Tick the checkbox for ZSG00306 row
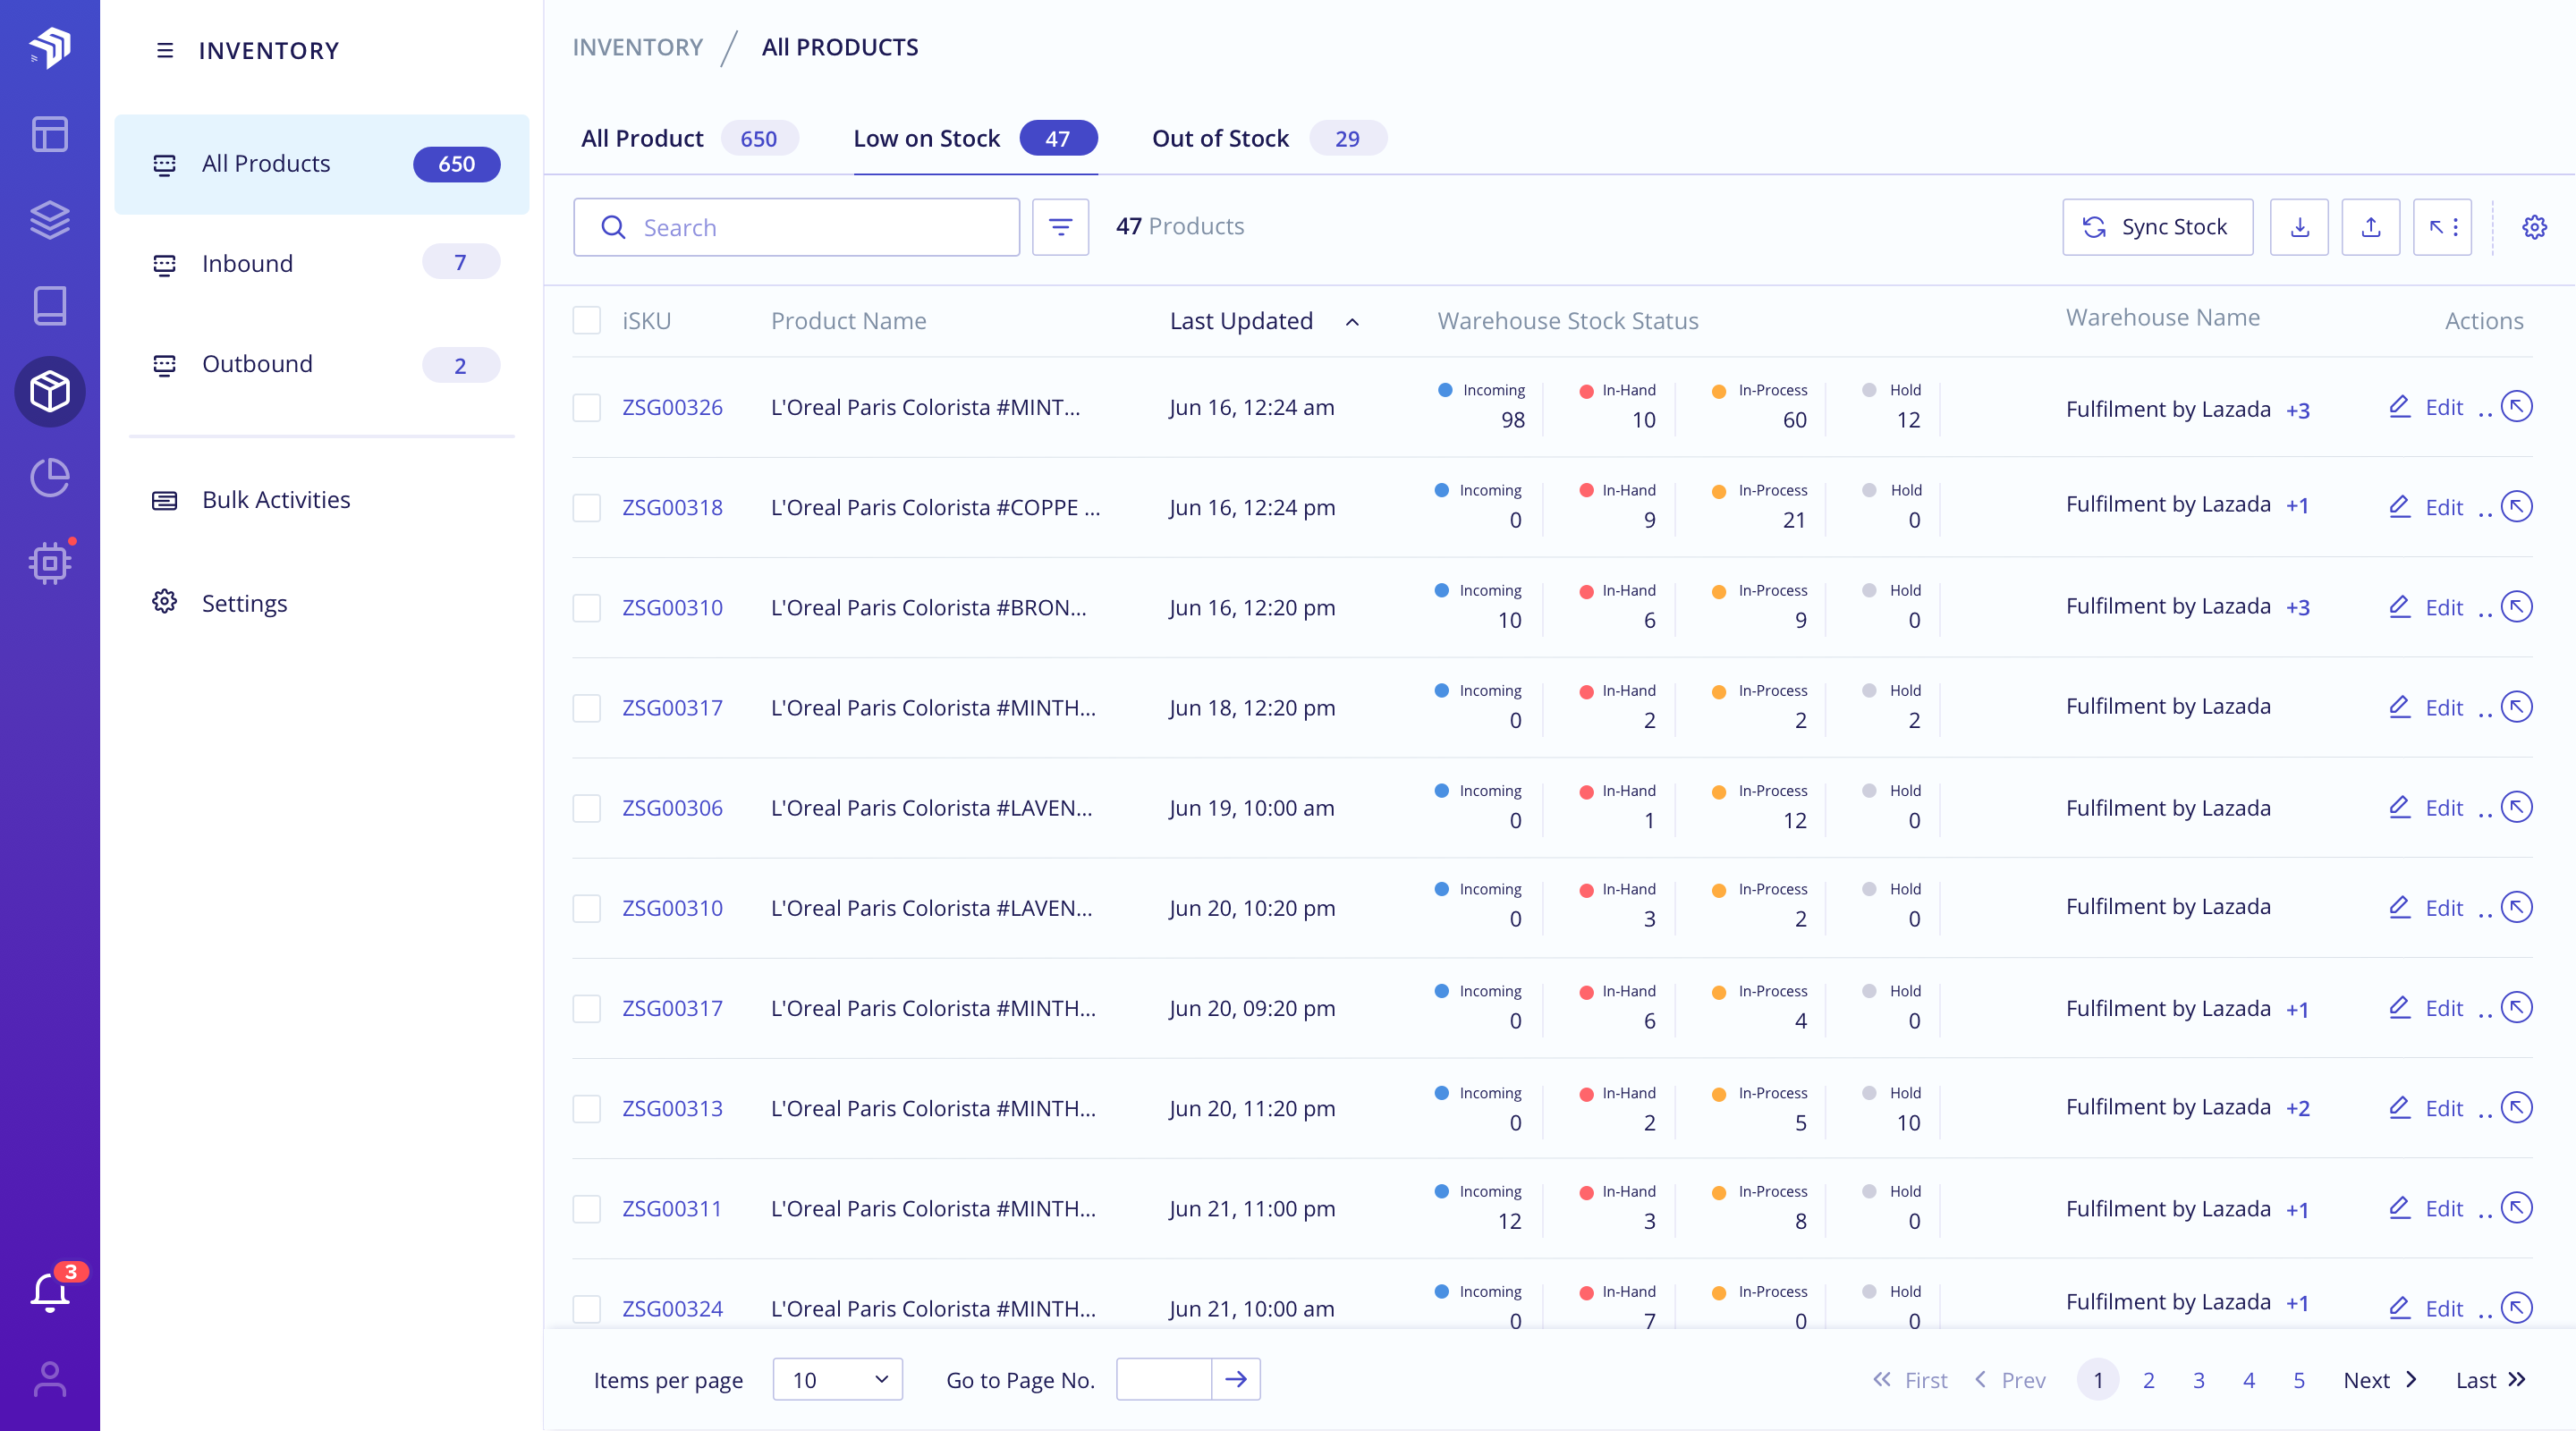Image resolution: width=2576 pixels, height=1431 pixels. [586, 808]
